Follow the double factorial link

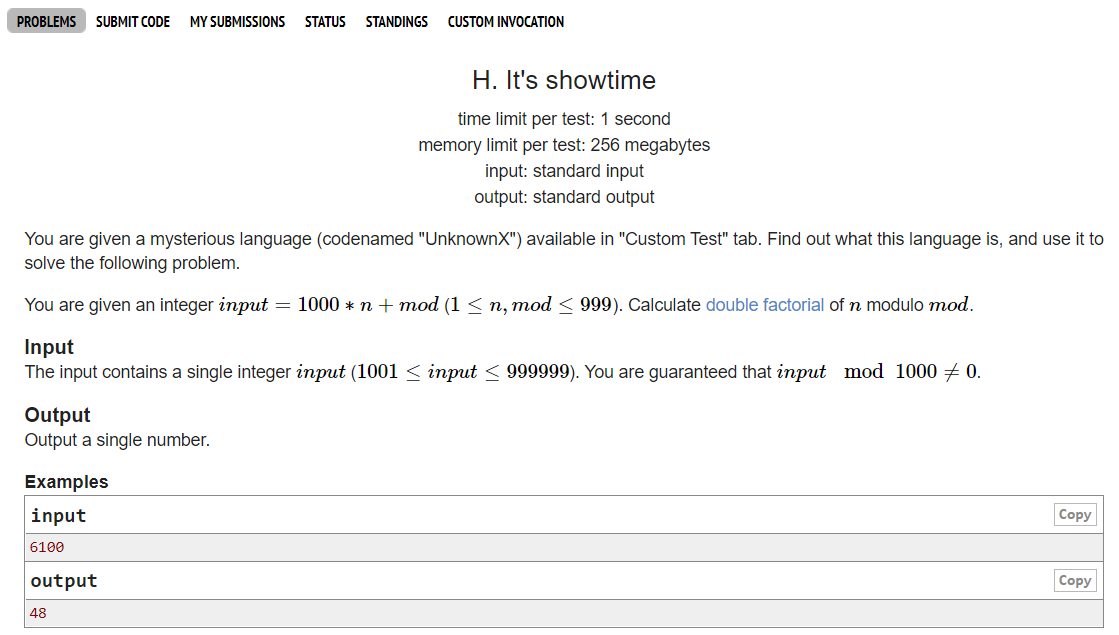click(x=765, y=305)
